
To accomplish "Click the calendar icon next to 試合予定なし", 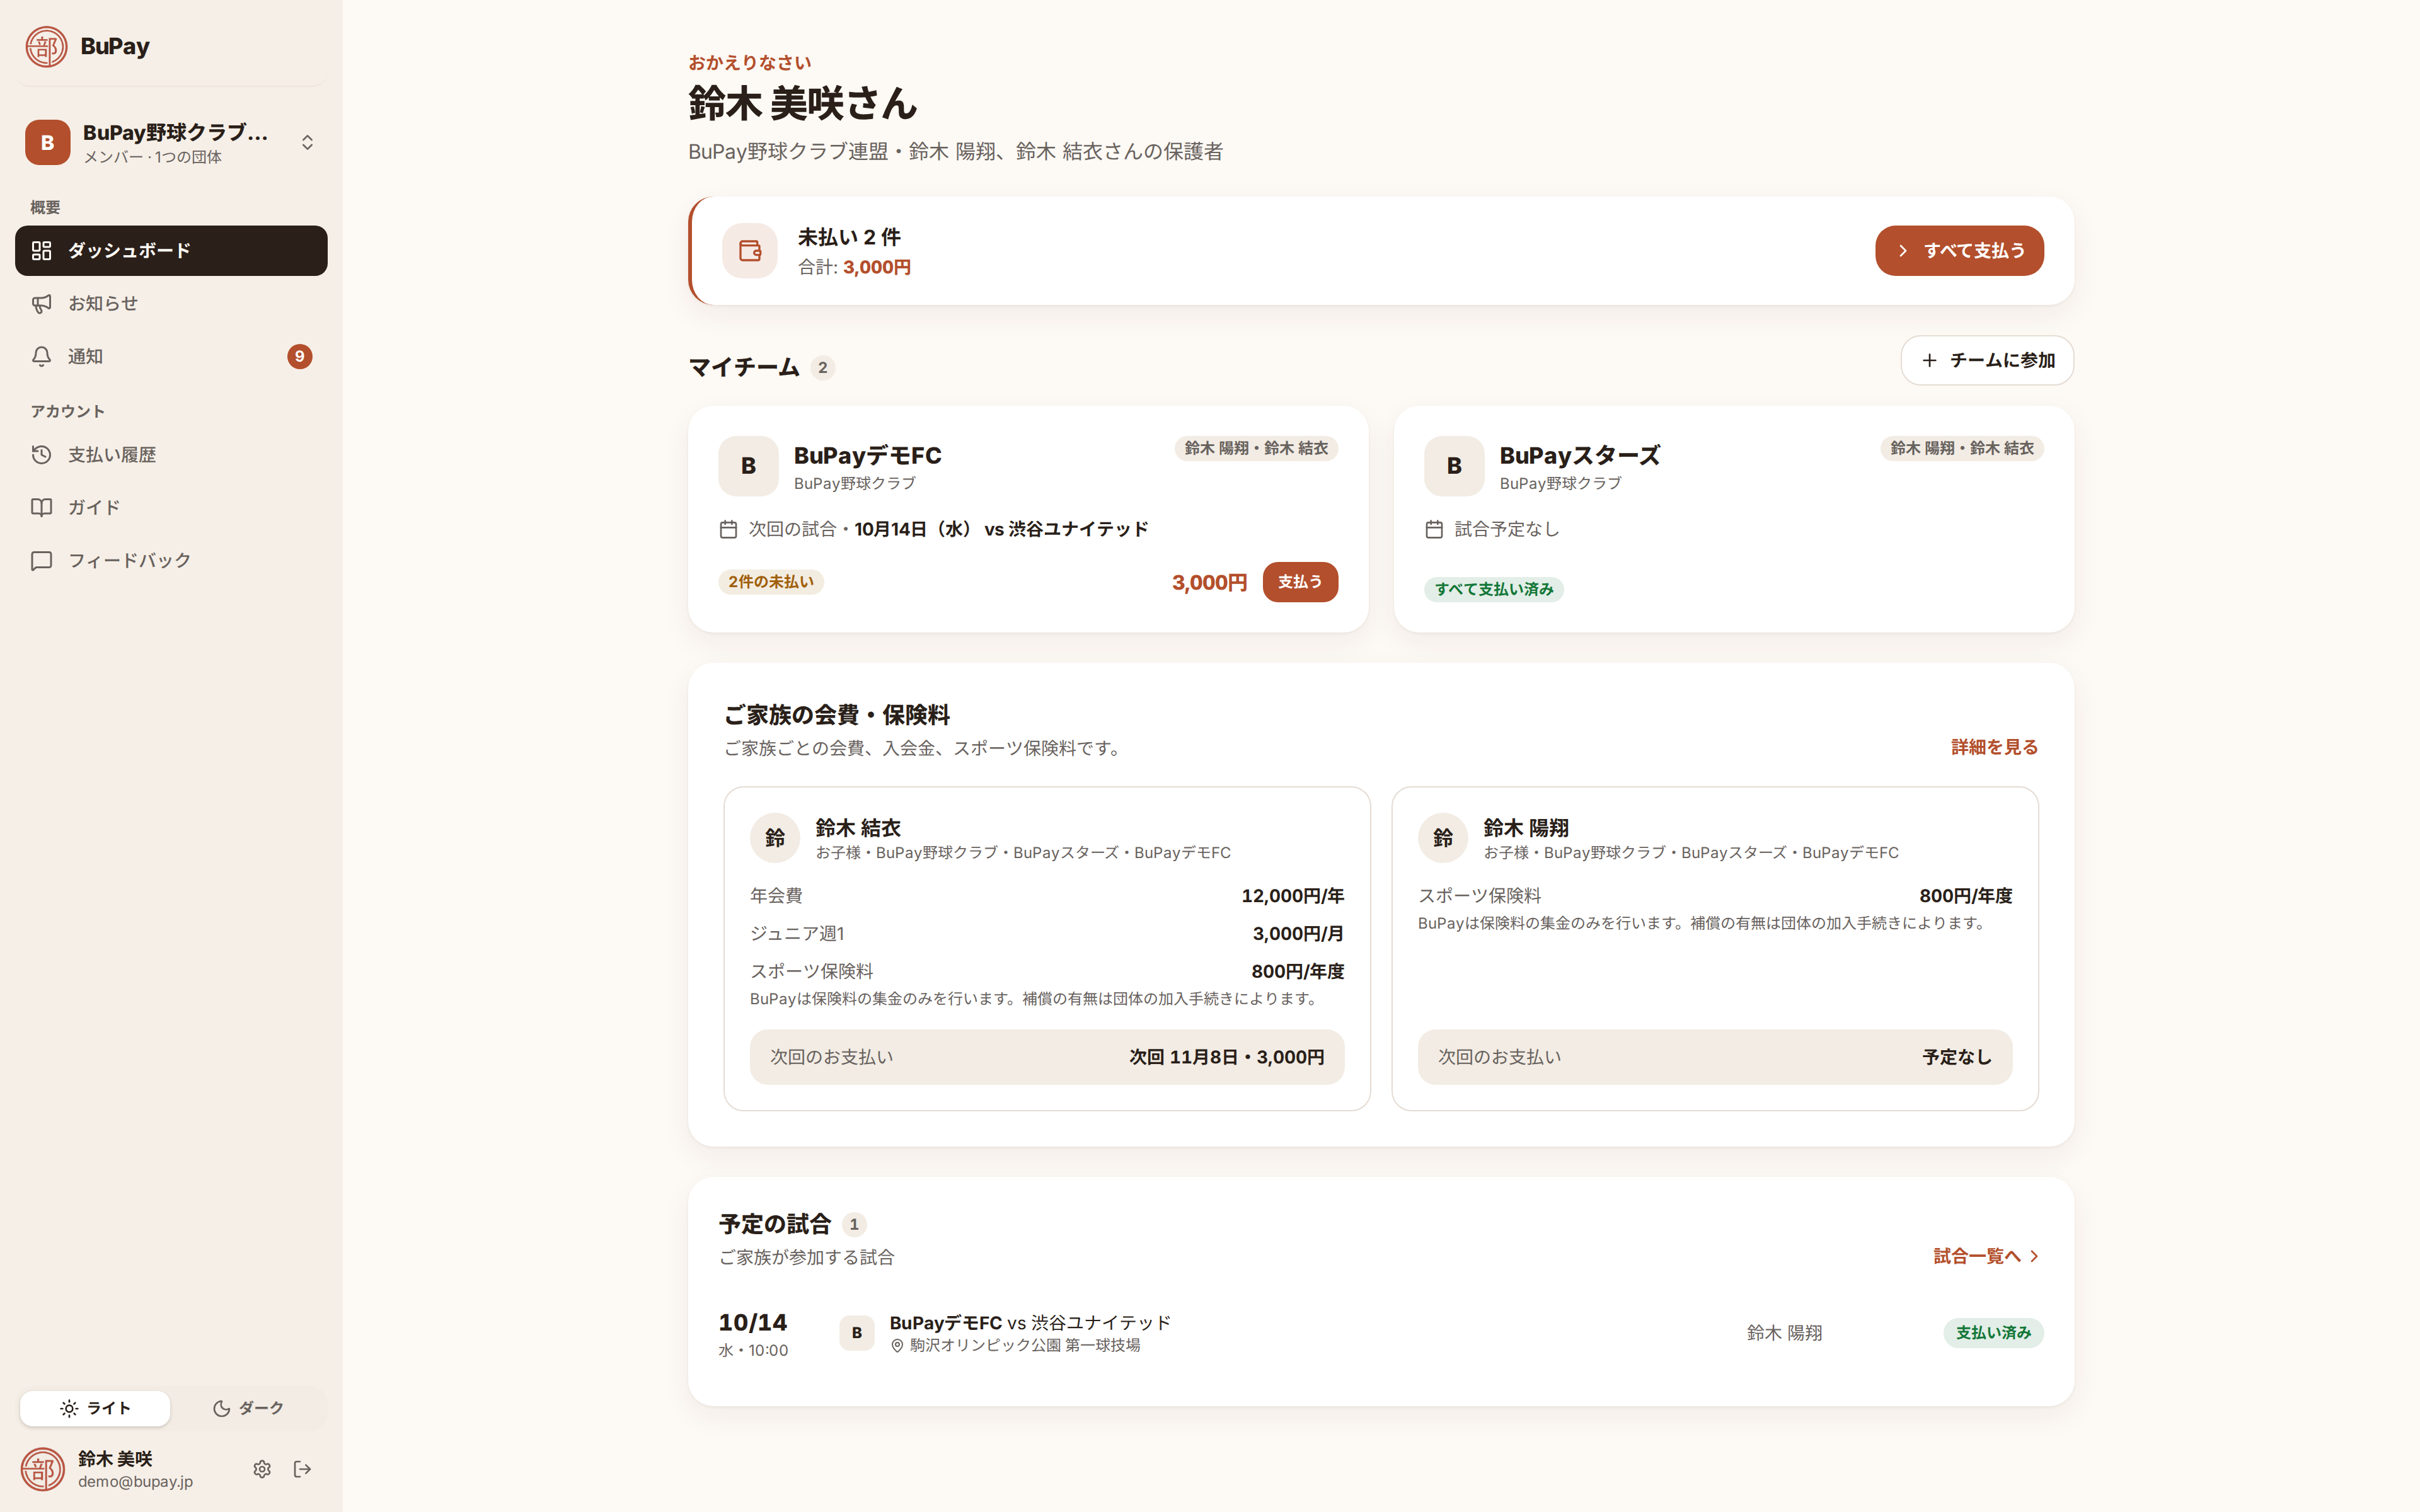I will pyautogui.click(x=1434, y=529).
